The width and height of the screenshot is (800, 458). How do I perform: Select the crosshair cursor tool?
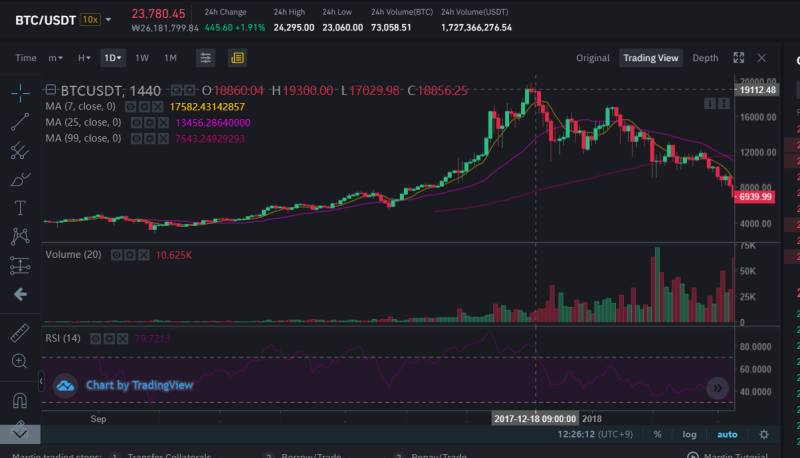[20, 93]
